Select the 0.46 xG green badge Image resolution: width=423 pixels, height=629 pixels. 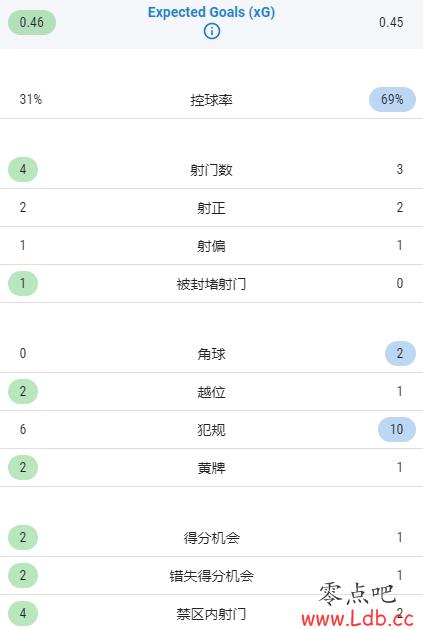tap(32, 22)
